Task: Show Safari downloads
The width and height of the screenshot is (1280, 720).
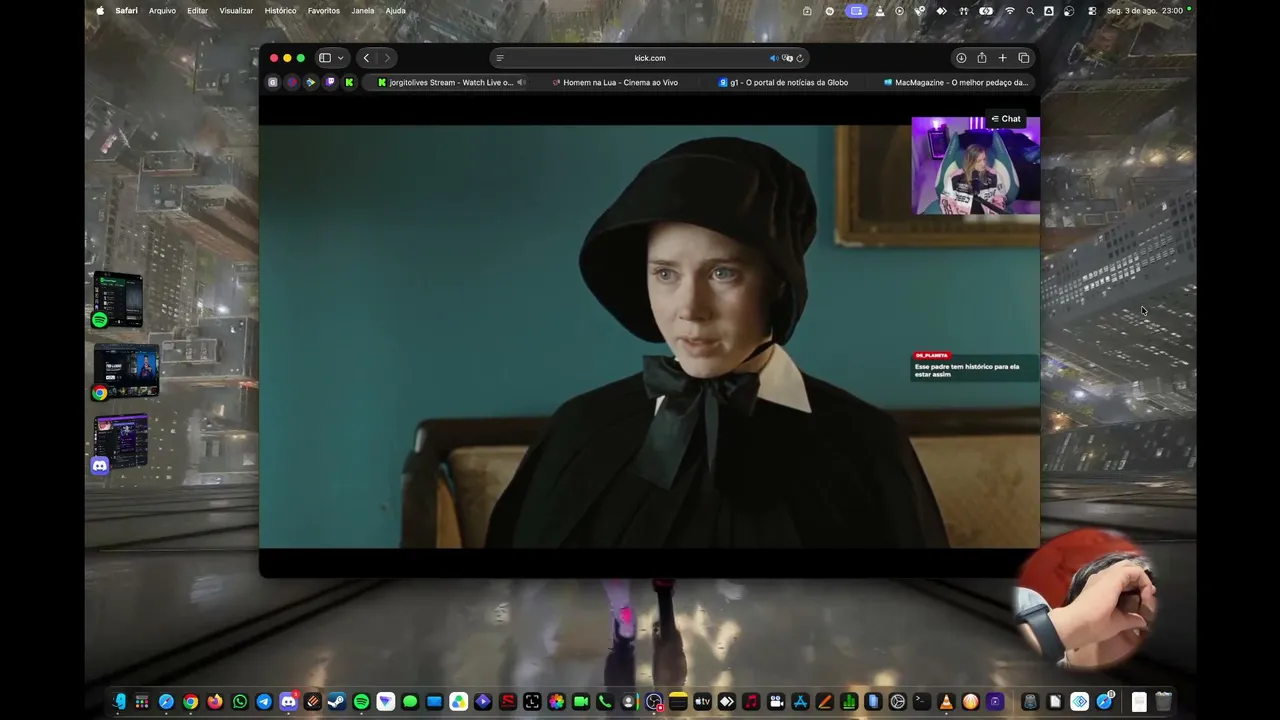Action: click(961, 58)
